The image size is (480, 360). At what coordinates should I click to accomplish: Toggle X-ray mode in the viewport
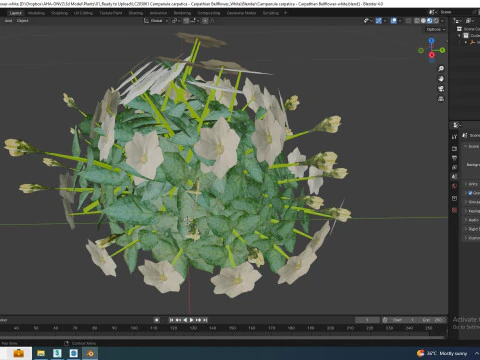click(x=408, y=21)
